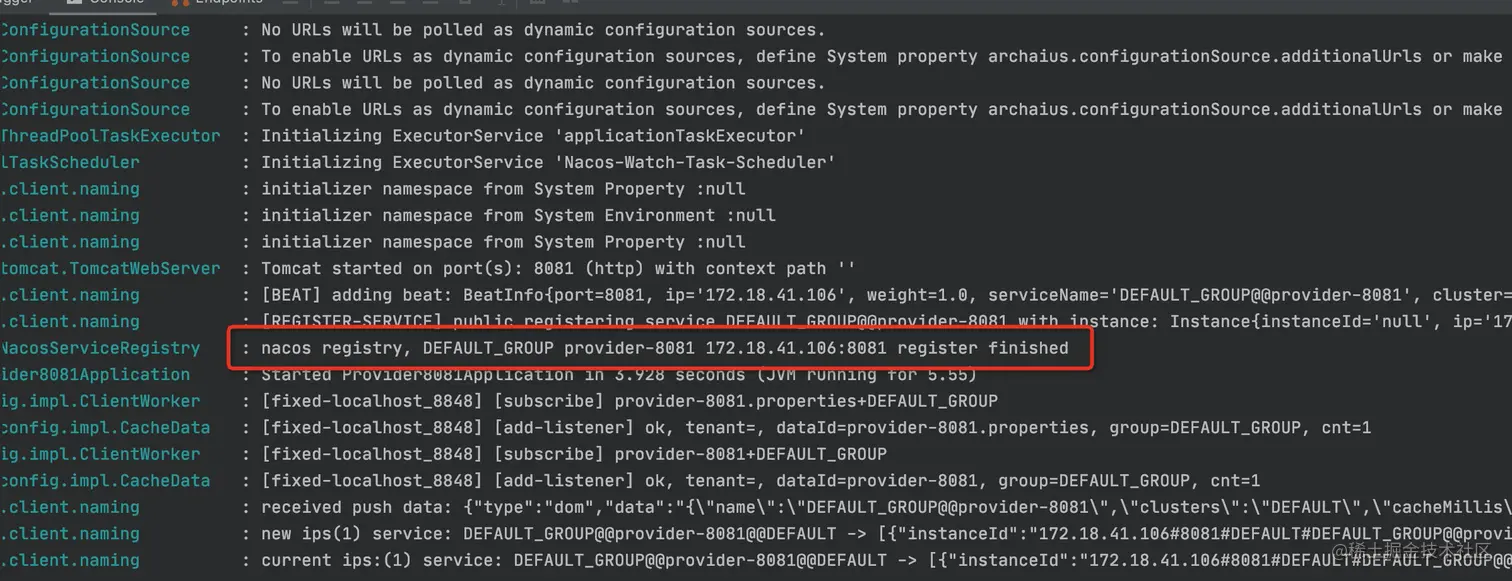Click the tomcat.TomcatWebServer logger name
The width and height of the screenshot is (1512, 581).
(110, 268)
